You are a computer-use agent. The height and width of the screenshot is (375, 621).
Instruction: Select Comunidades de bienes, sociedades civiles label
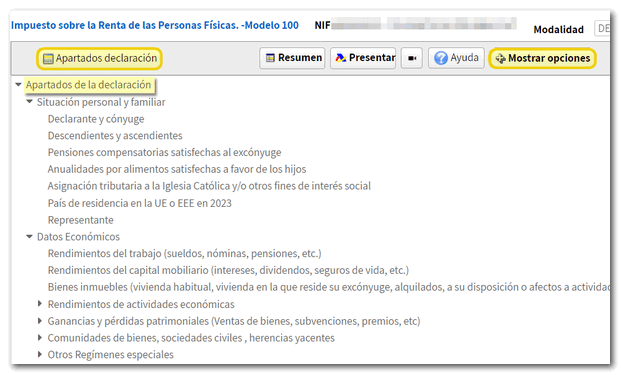coord(191,338)
